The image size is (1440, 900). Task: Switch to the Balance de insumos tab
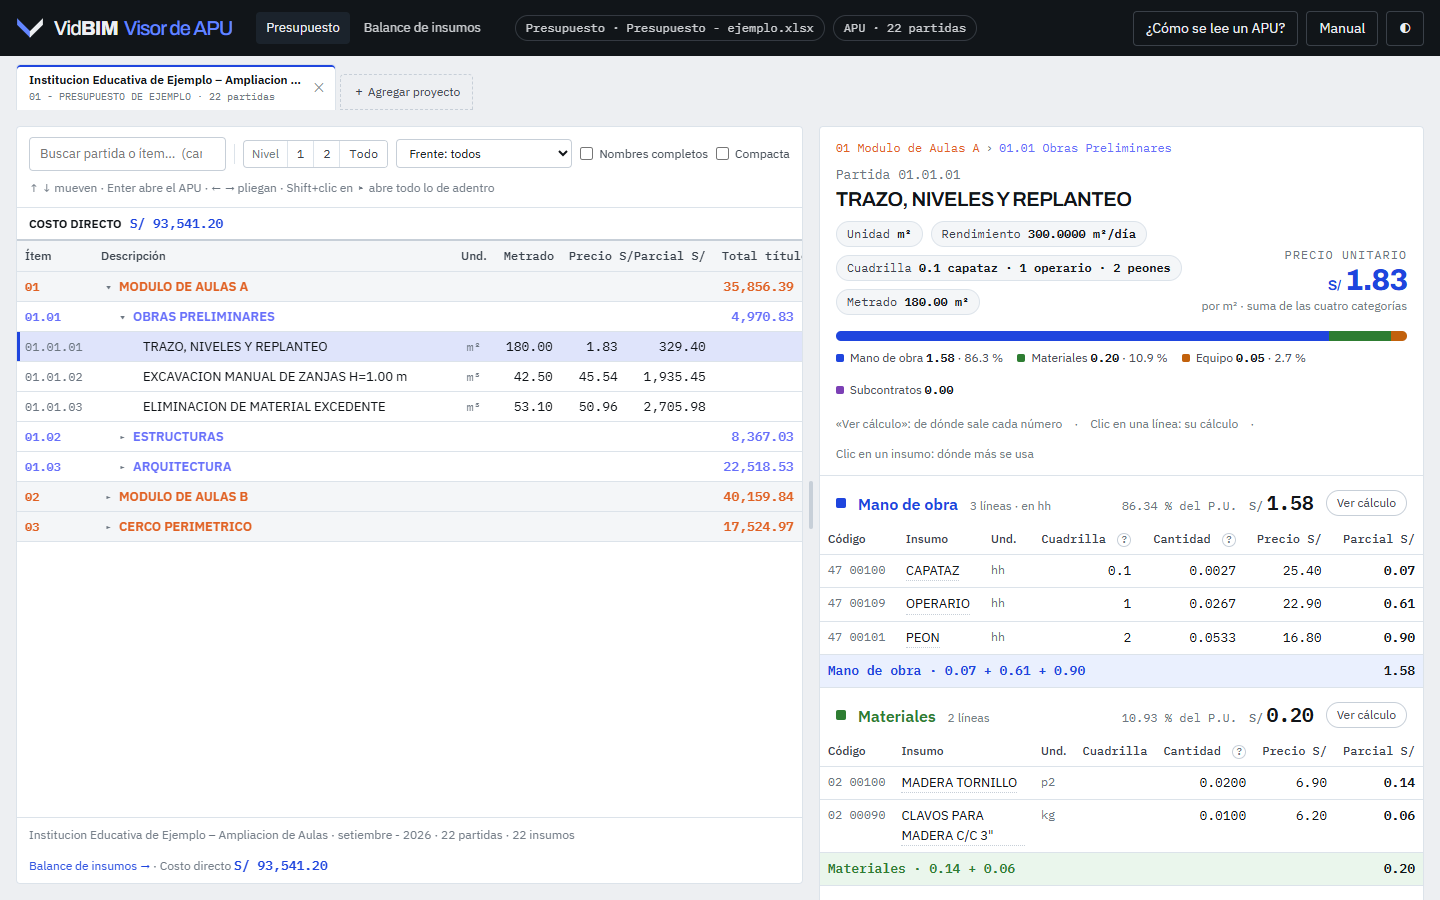point(422,28)
